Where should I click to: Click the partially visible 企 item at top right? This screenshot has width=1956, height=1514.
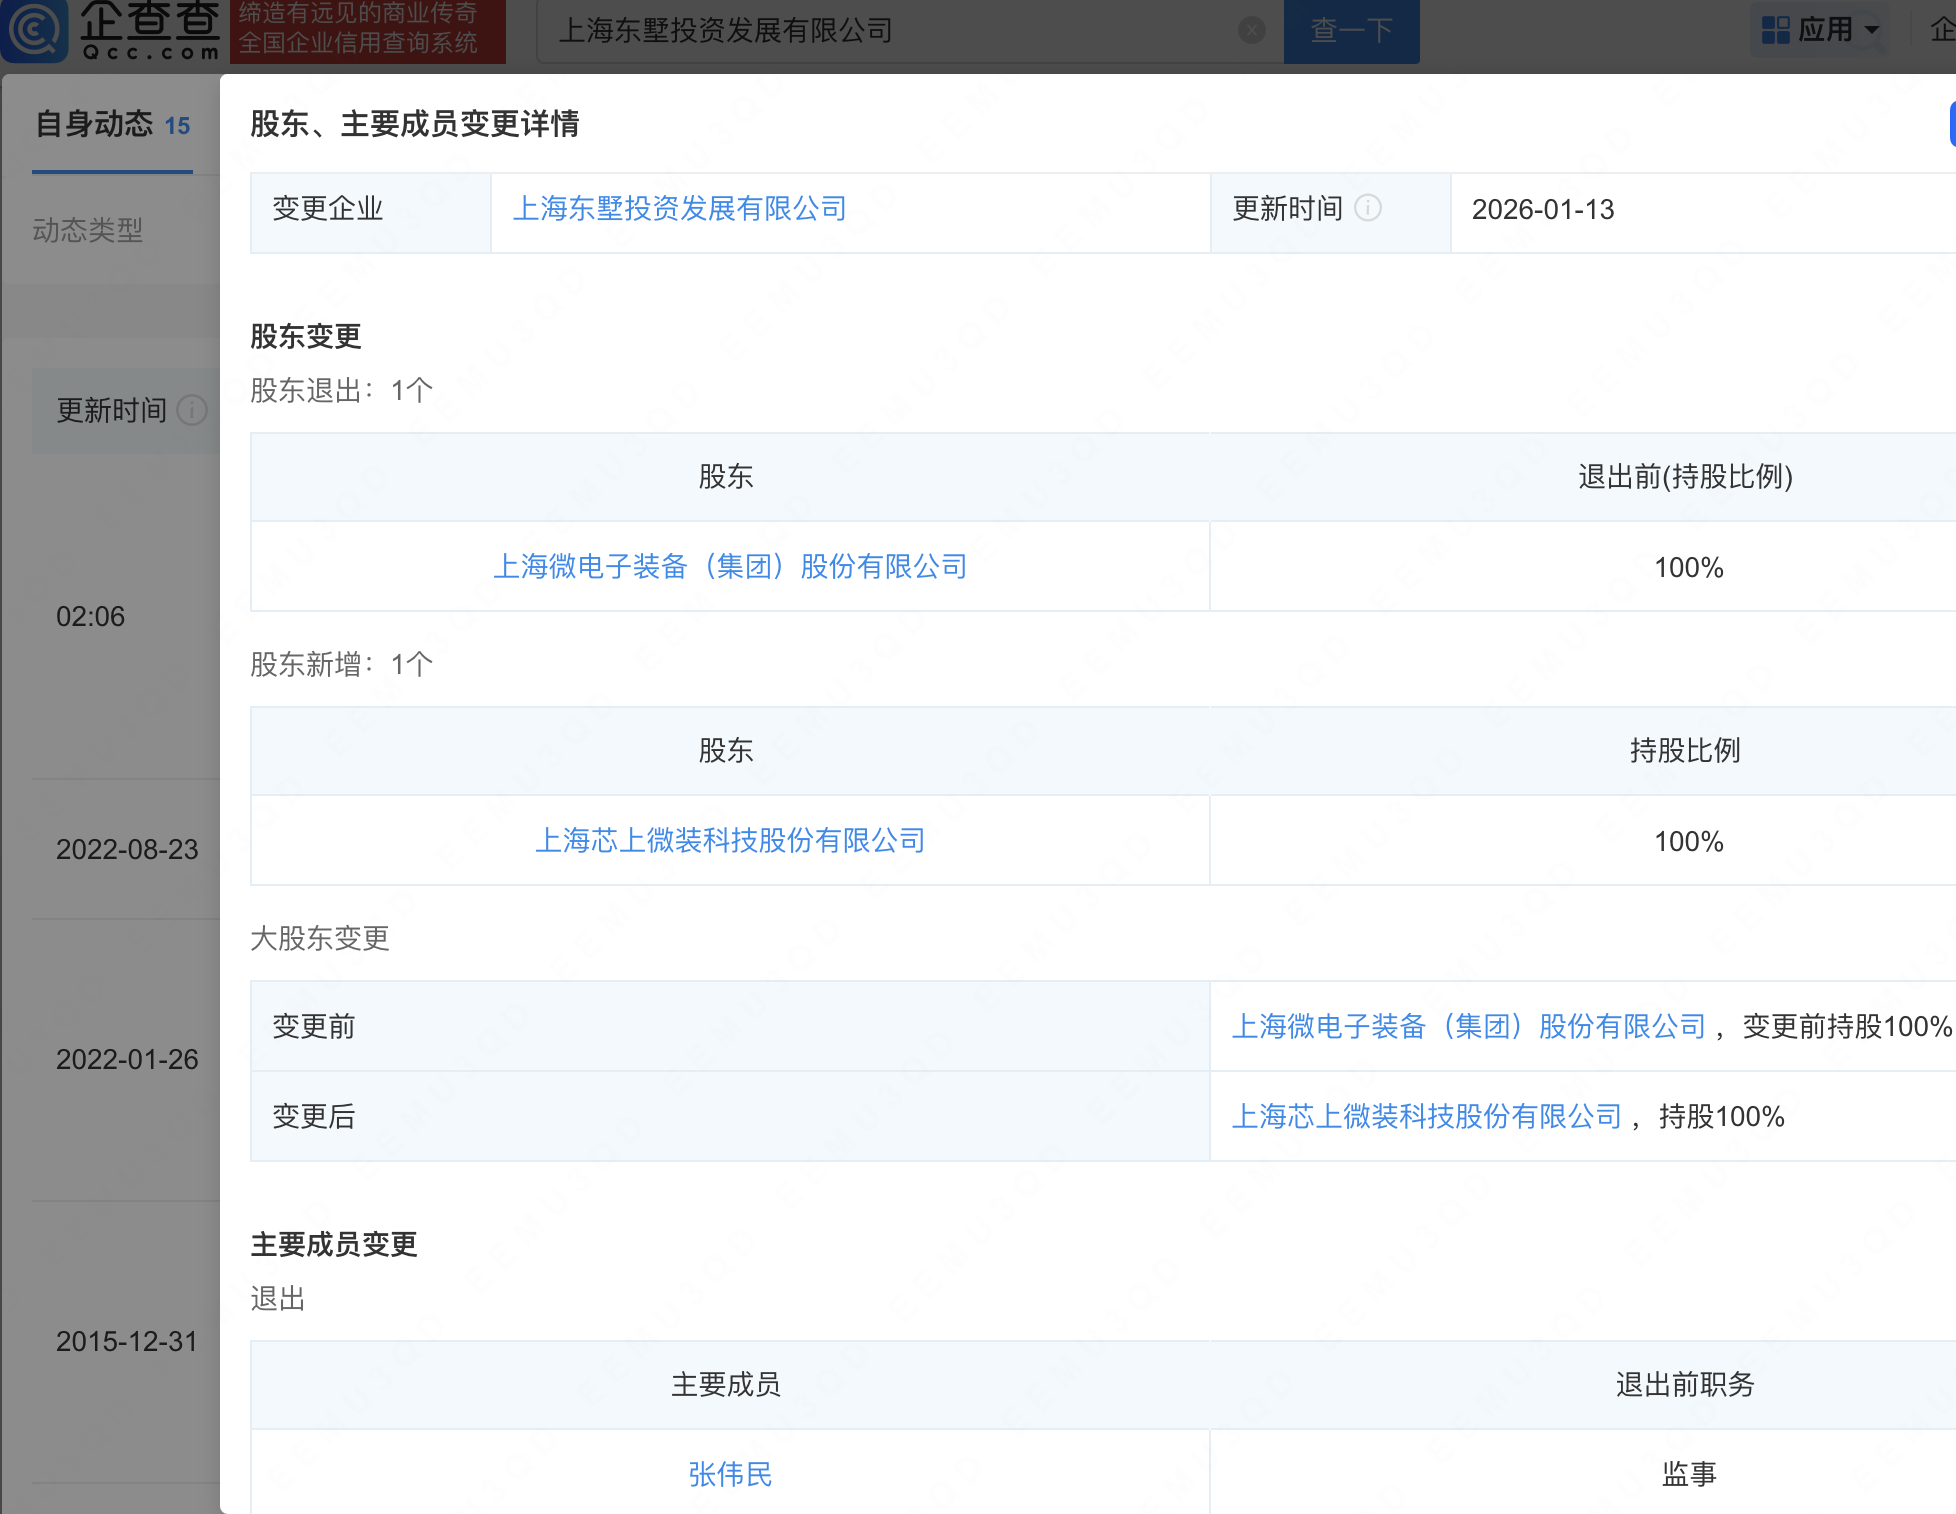click(1943, 30)
